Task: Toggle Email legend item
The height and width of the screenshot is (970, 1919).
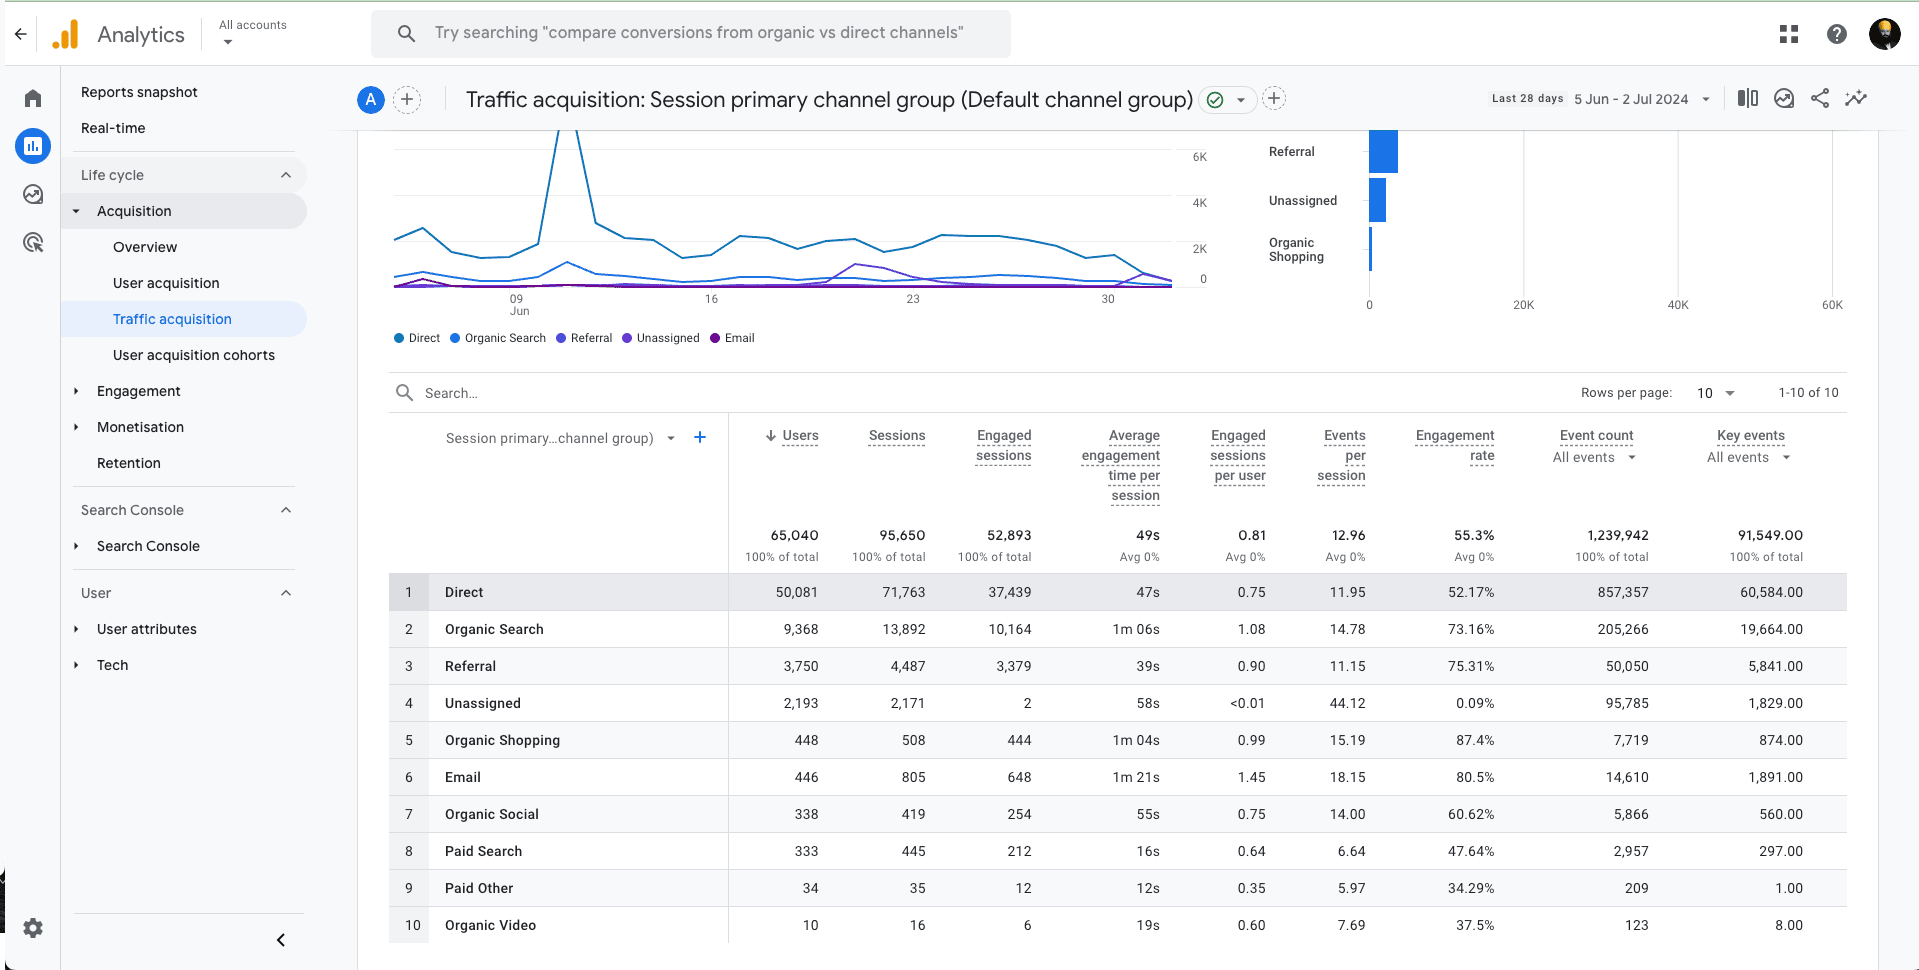Action: (732, 338)
